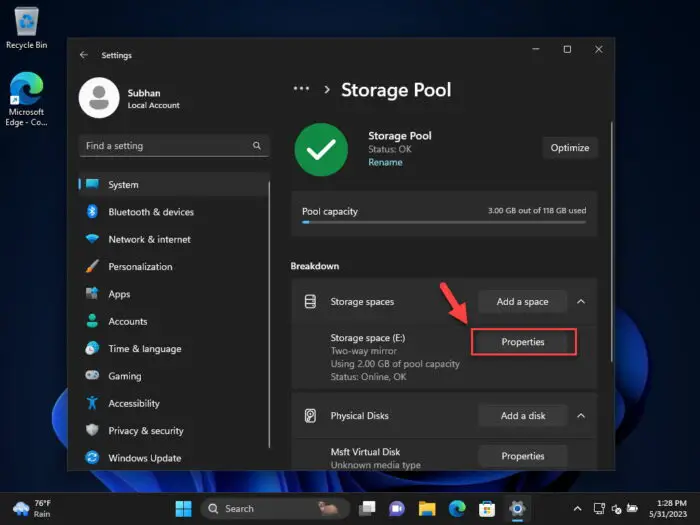
Task: Click the Windows Update refresh icon
Action: pyautogui.click(x=92, y=458)
